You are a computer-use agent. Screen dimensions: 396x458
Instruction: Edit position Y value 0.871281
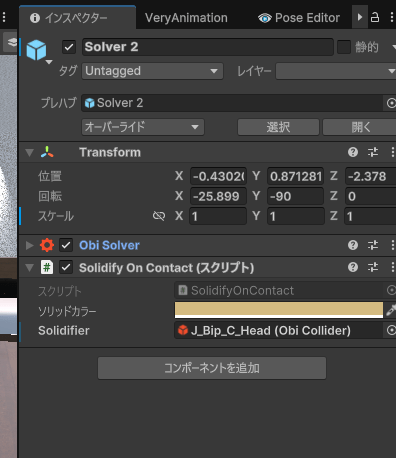click(295, 176)
